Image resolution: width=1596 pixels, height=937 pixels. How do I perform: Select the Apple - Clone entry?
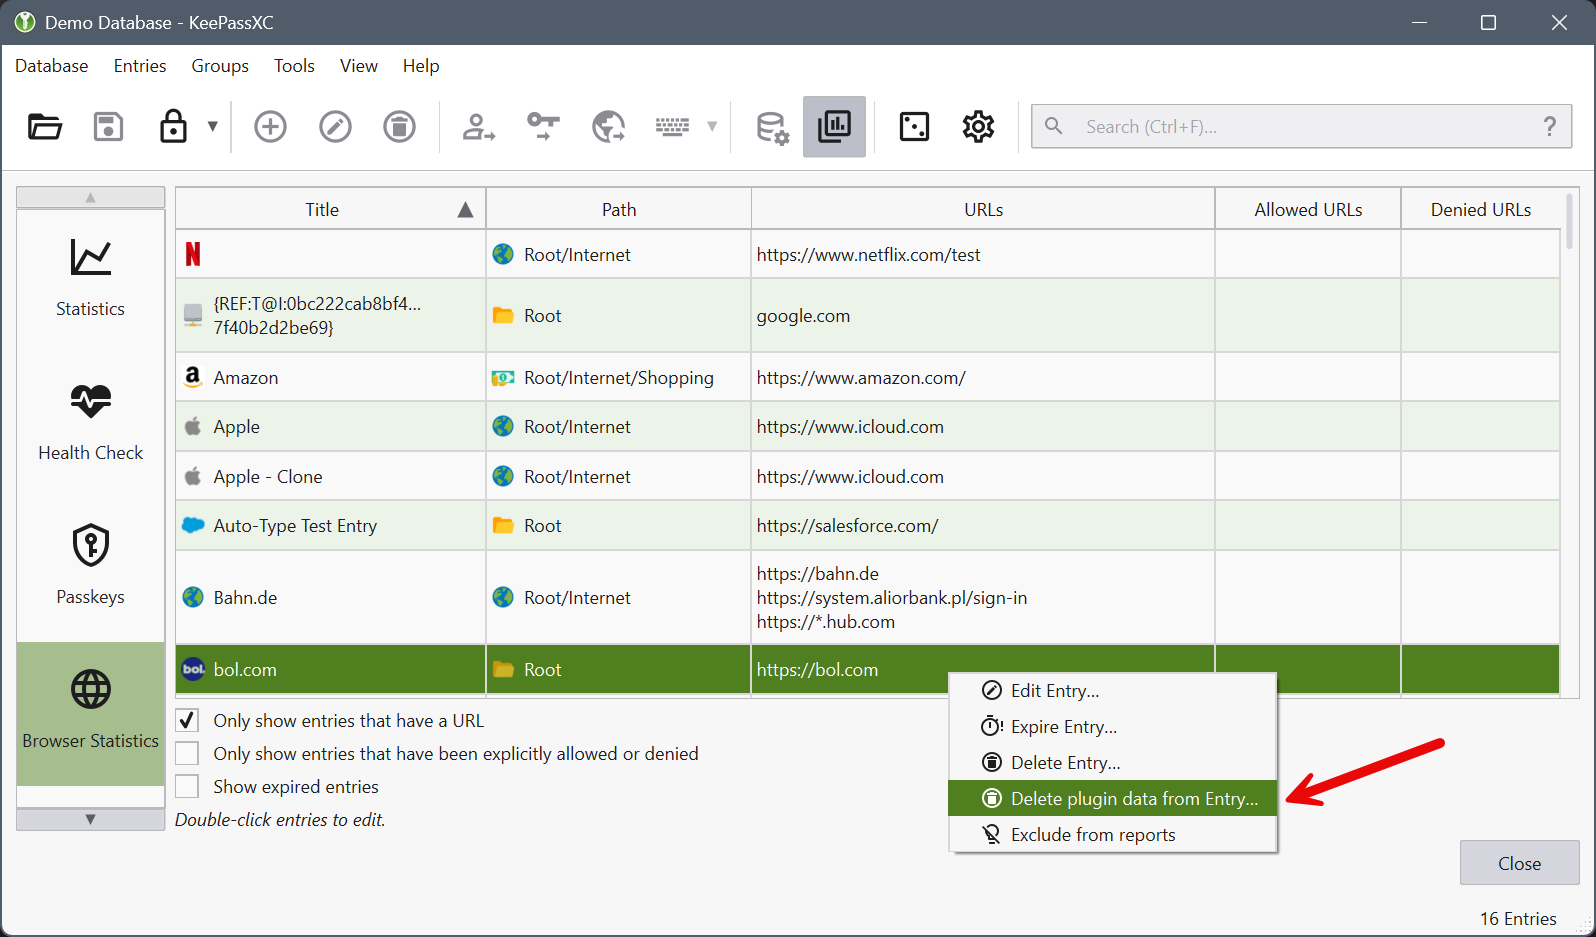click(868, 476)
